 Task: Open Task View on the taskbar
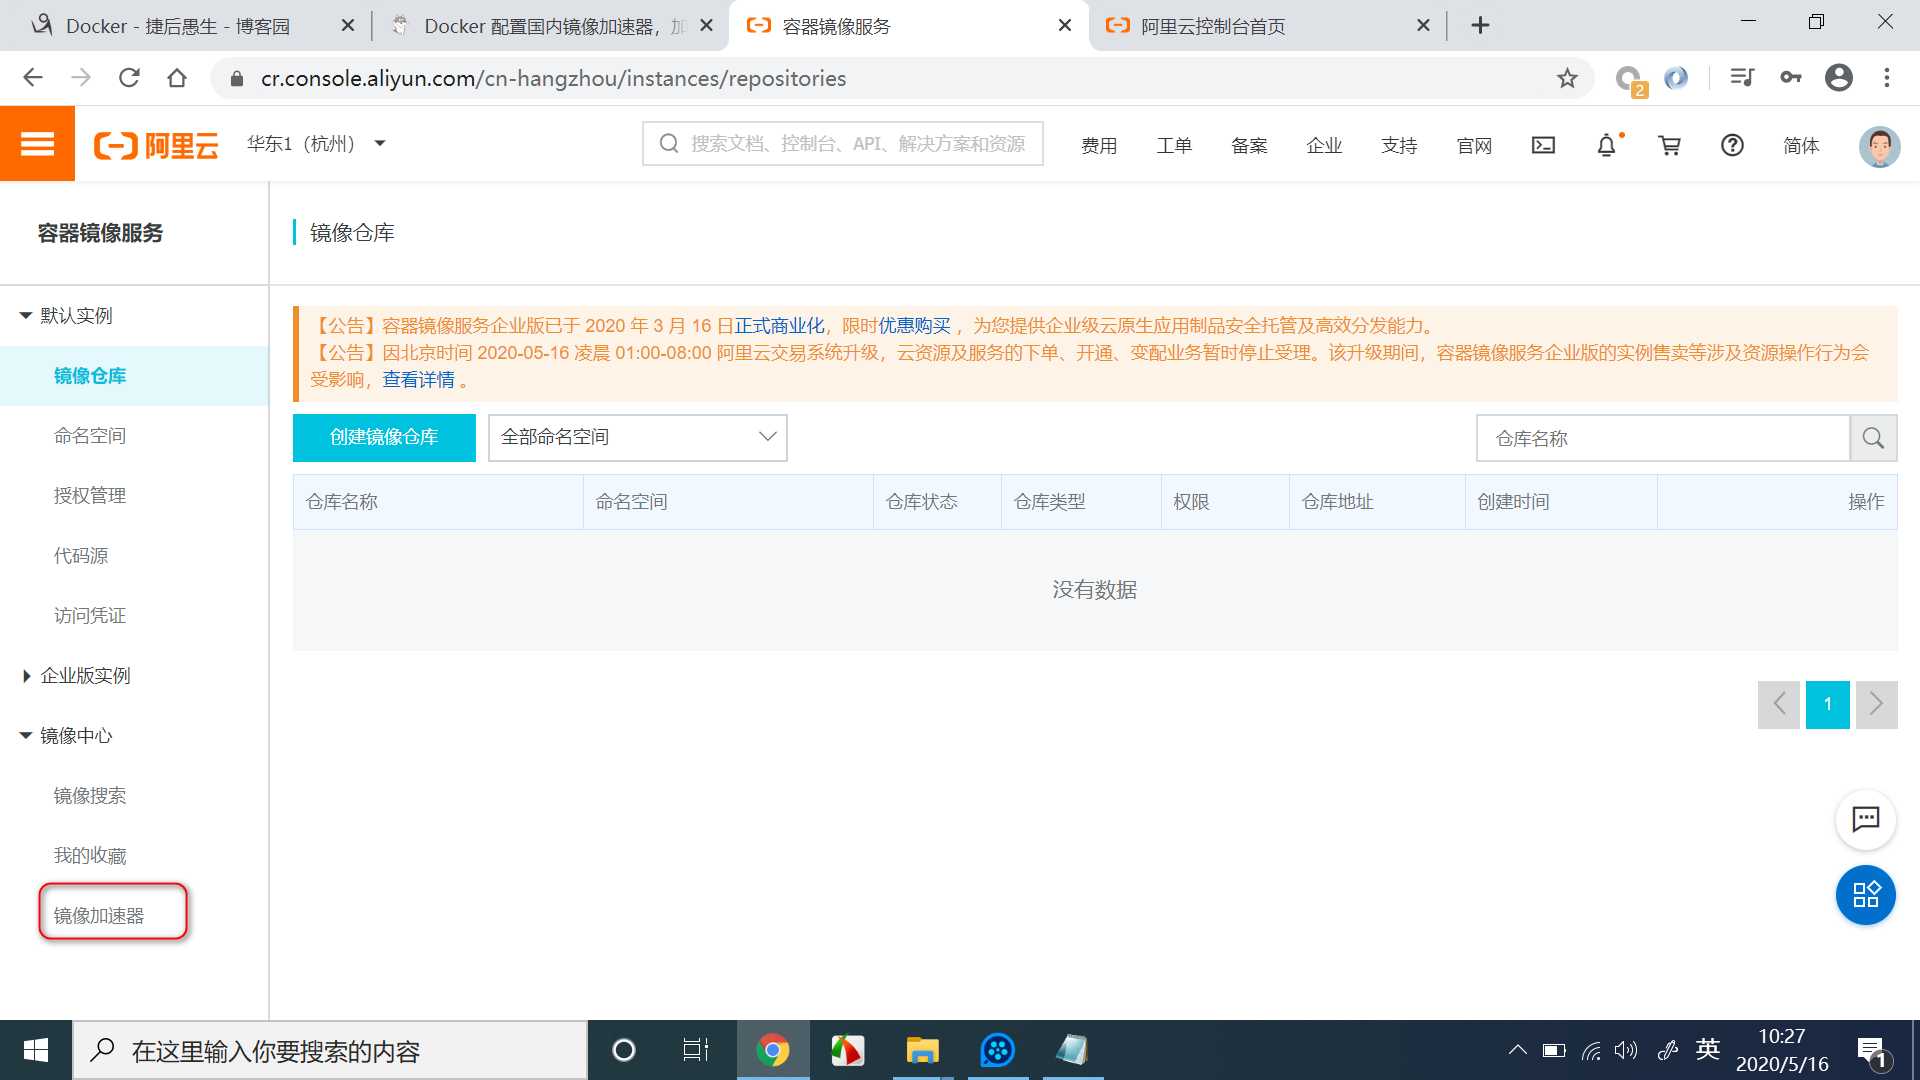pyautogui.click(x=696, y=1050)
